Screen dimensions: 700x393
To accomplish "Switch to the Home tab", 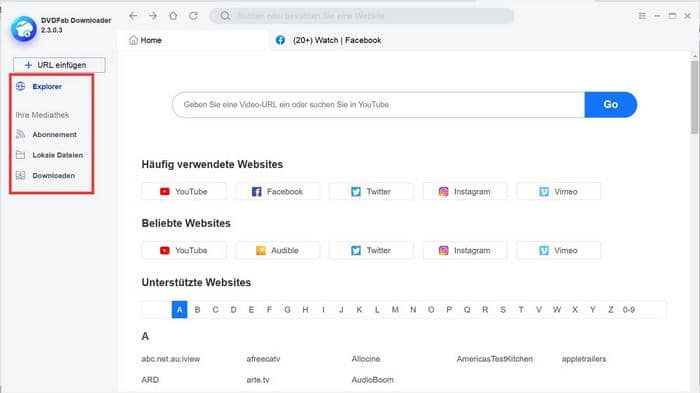I will tap(193, 40).
